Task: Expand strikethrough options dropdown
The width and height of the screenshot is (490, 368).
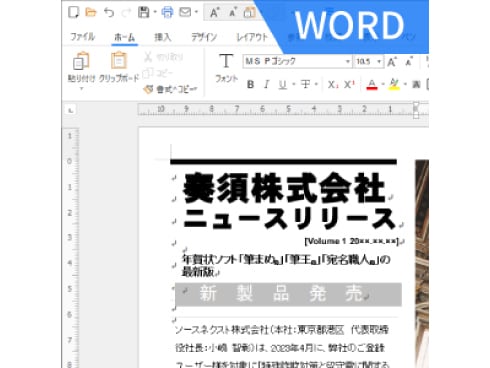Action: (x=316, y=85)
